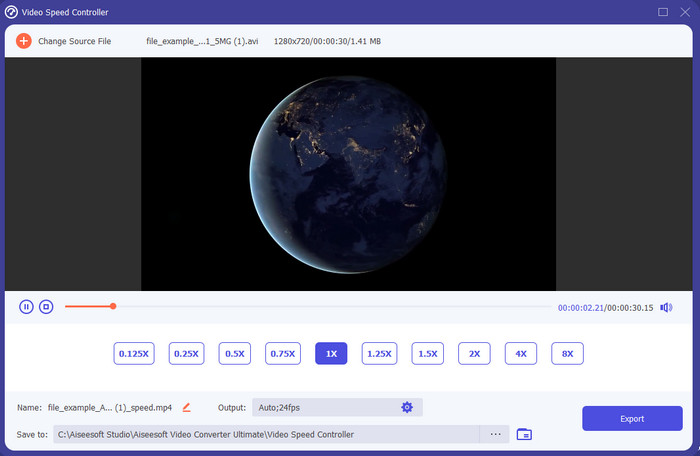The image size is (700, 456).
Task: Maximize the Video Speed Controller window
Action: point(663,12)
